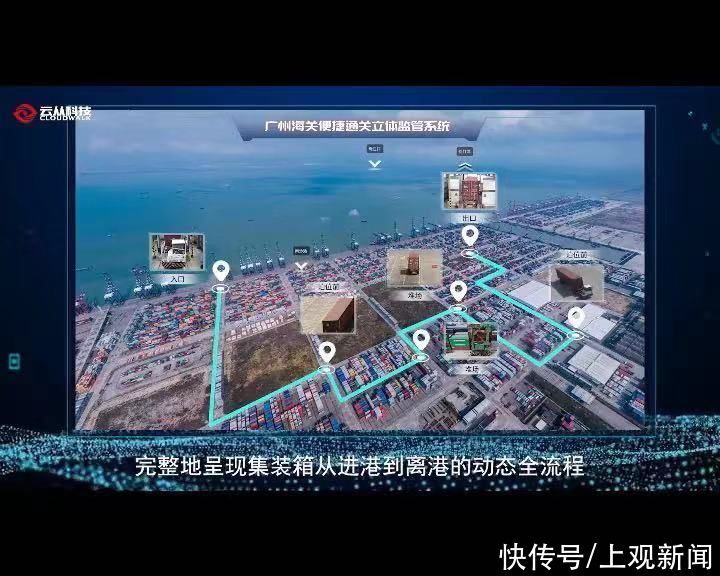This screenshot has height=576, width=720.
Task: Click the subtitle 完整地呈现集装箱从进港到离港的动态全流程
Action: point(360,466)
